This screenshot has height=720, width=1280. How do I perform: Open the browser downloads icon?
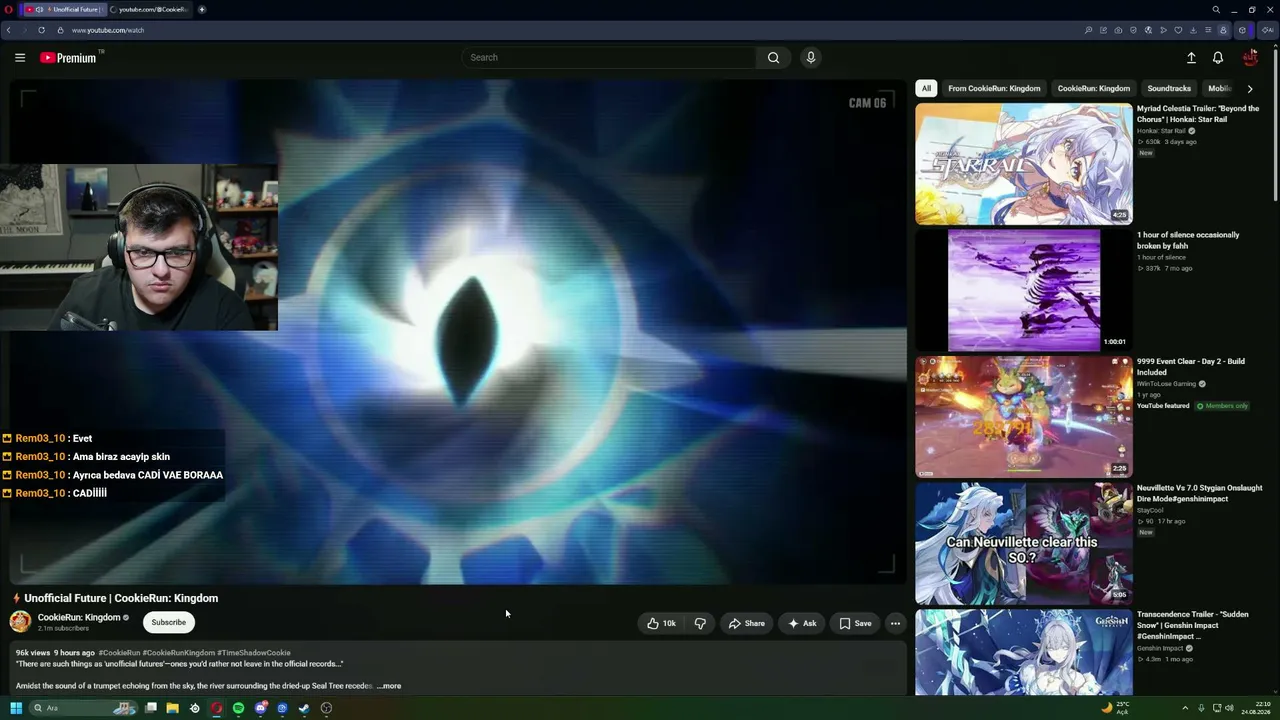tap(1192, 30)
